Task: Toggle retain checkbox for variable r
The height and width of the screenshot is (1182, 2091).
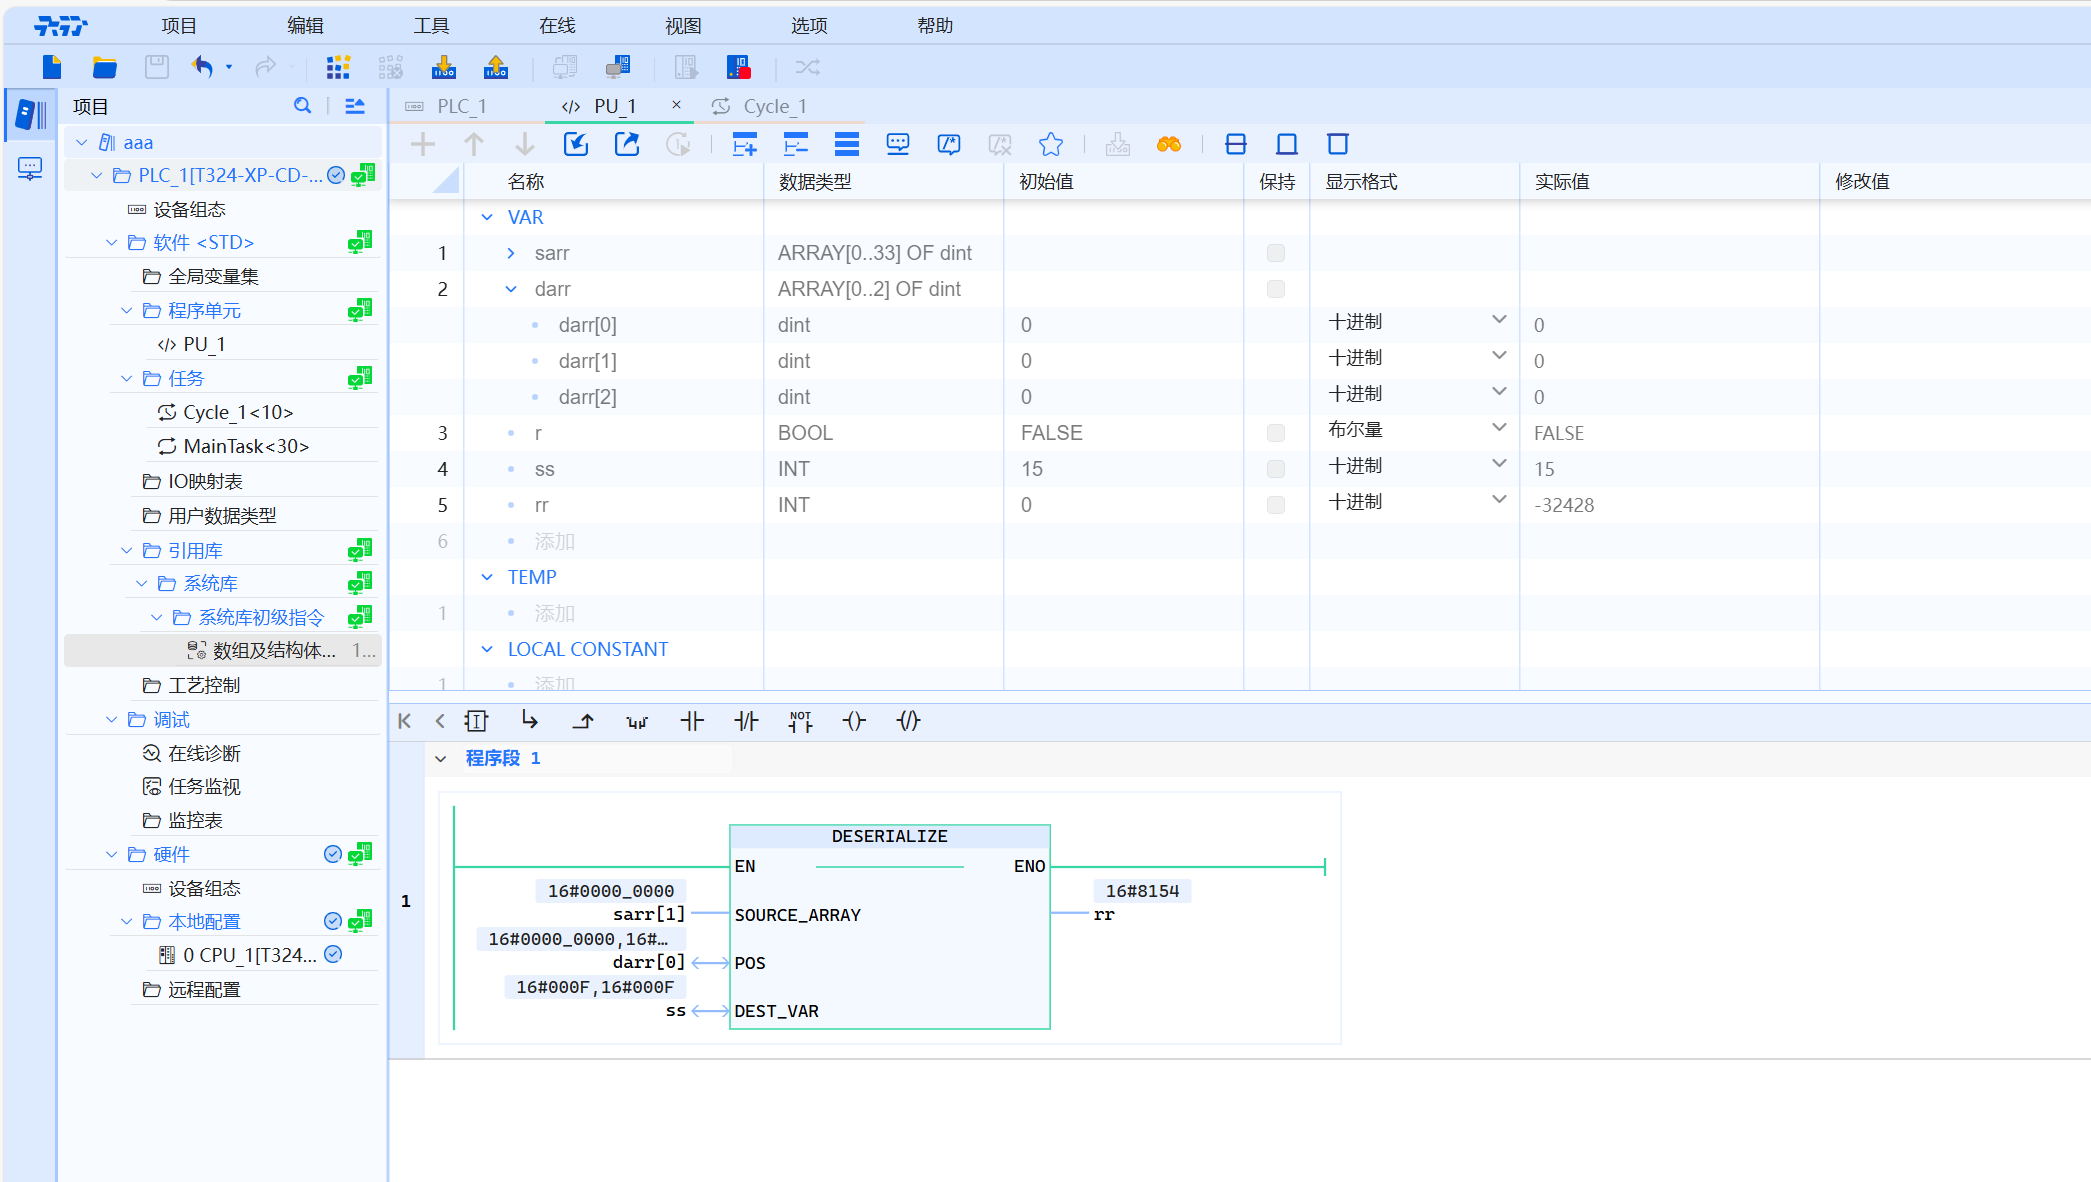Action: coord(1275,433)
